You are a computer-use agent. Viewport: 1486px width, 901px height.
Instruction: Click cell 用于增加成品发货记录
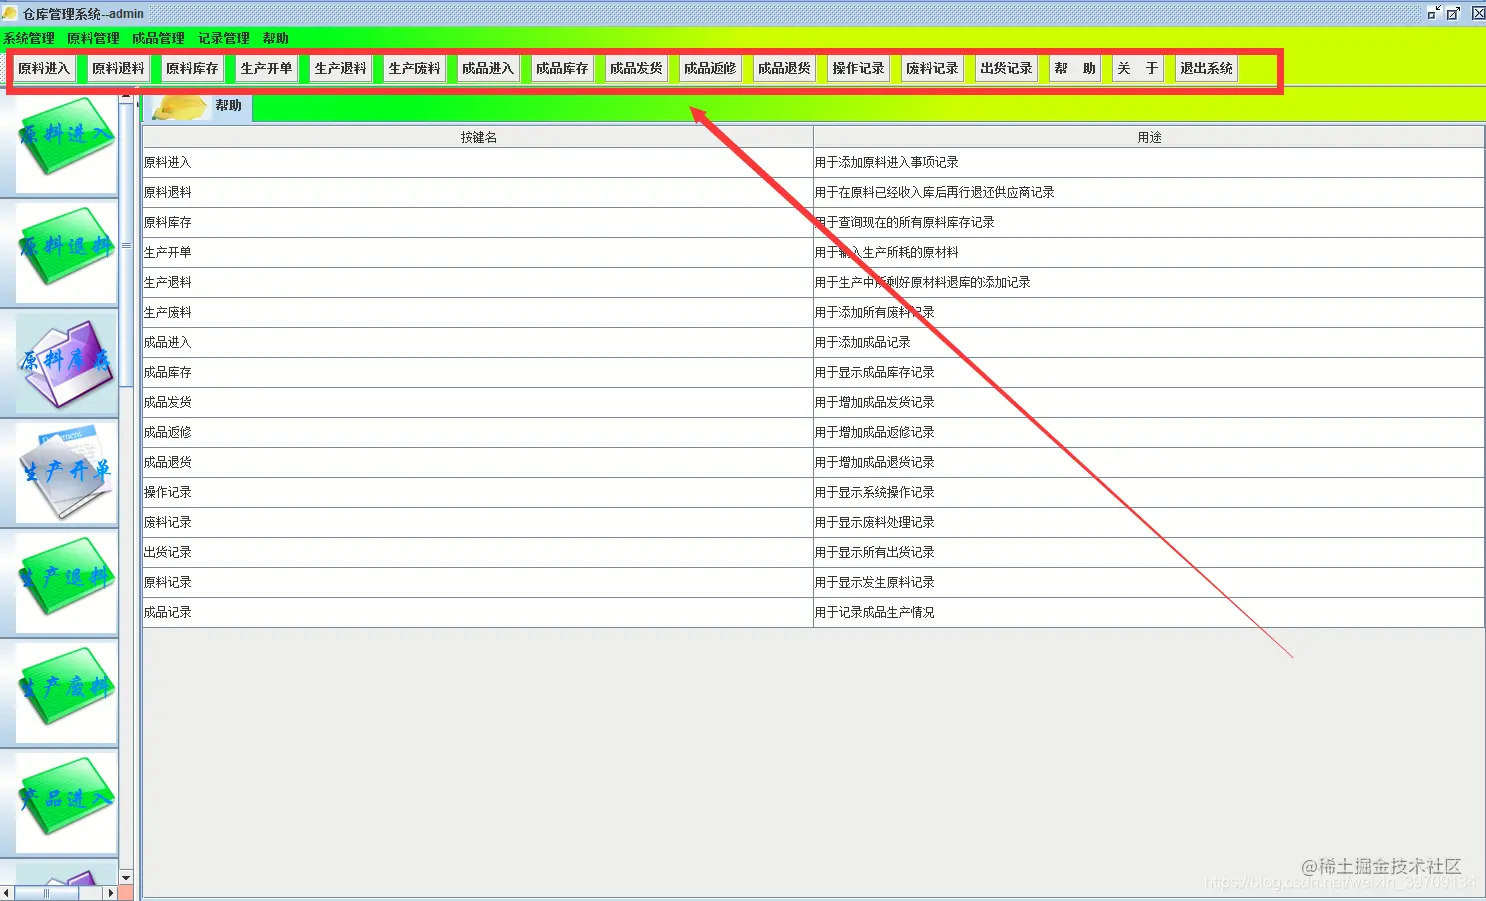[1149, 402]
